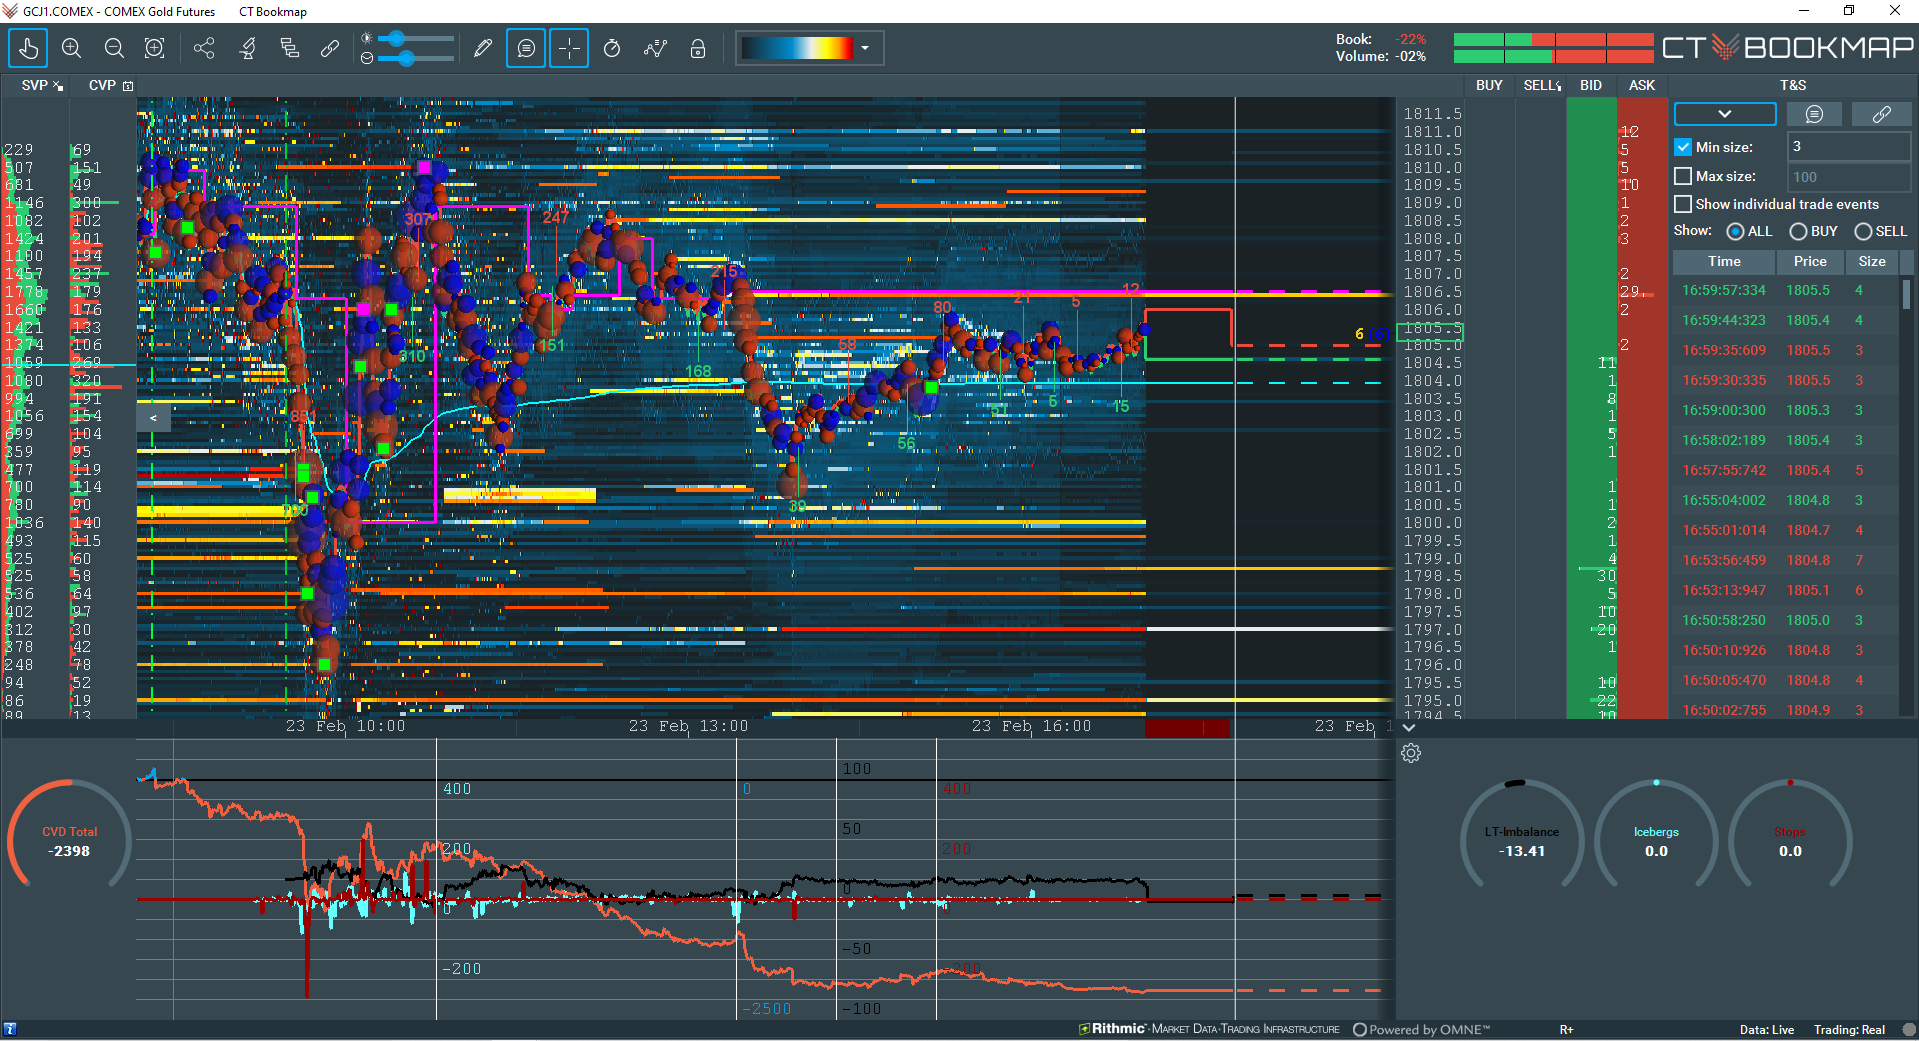Click the heatmap color gradient swatch
Viewport: 1919px width, 1041px height.
797,48
